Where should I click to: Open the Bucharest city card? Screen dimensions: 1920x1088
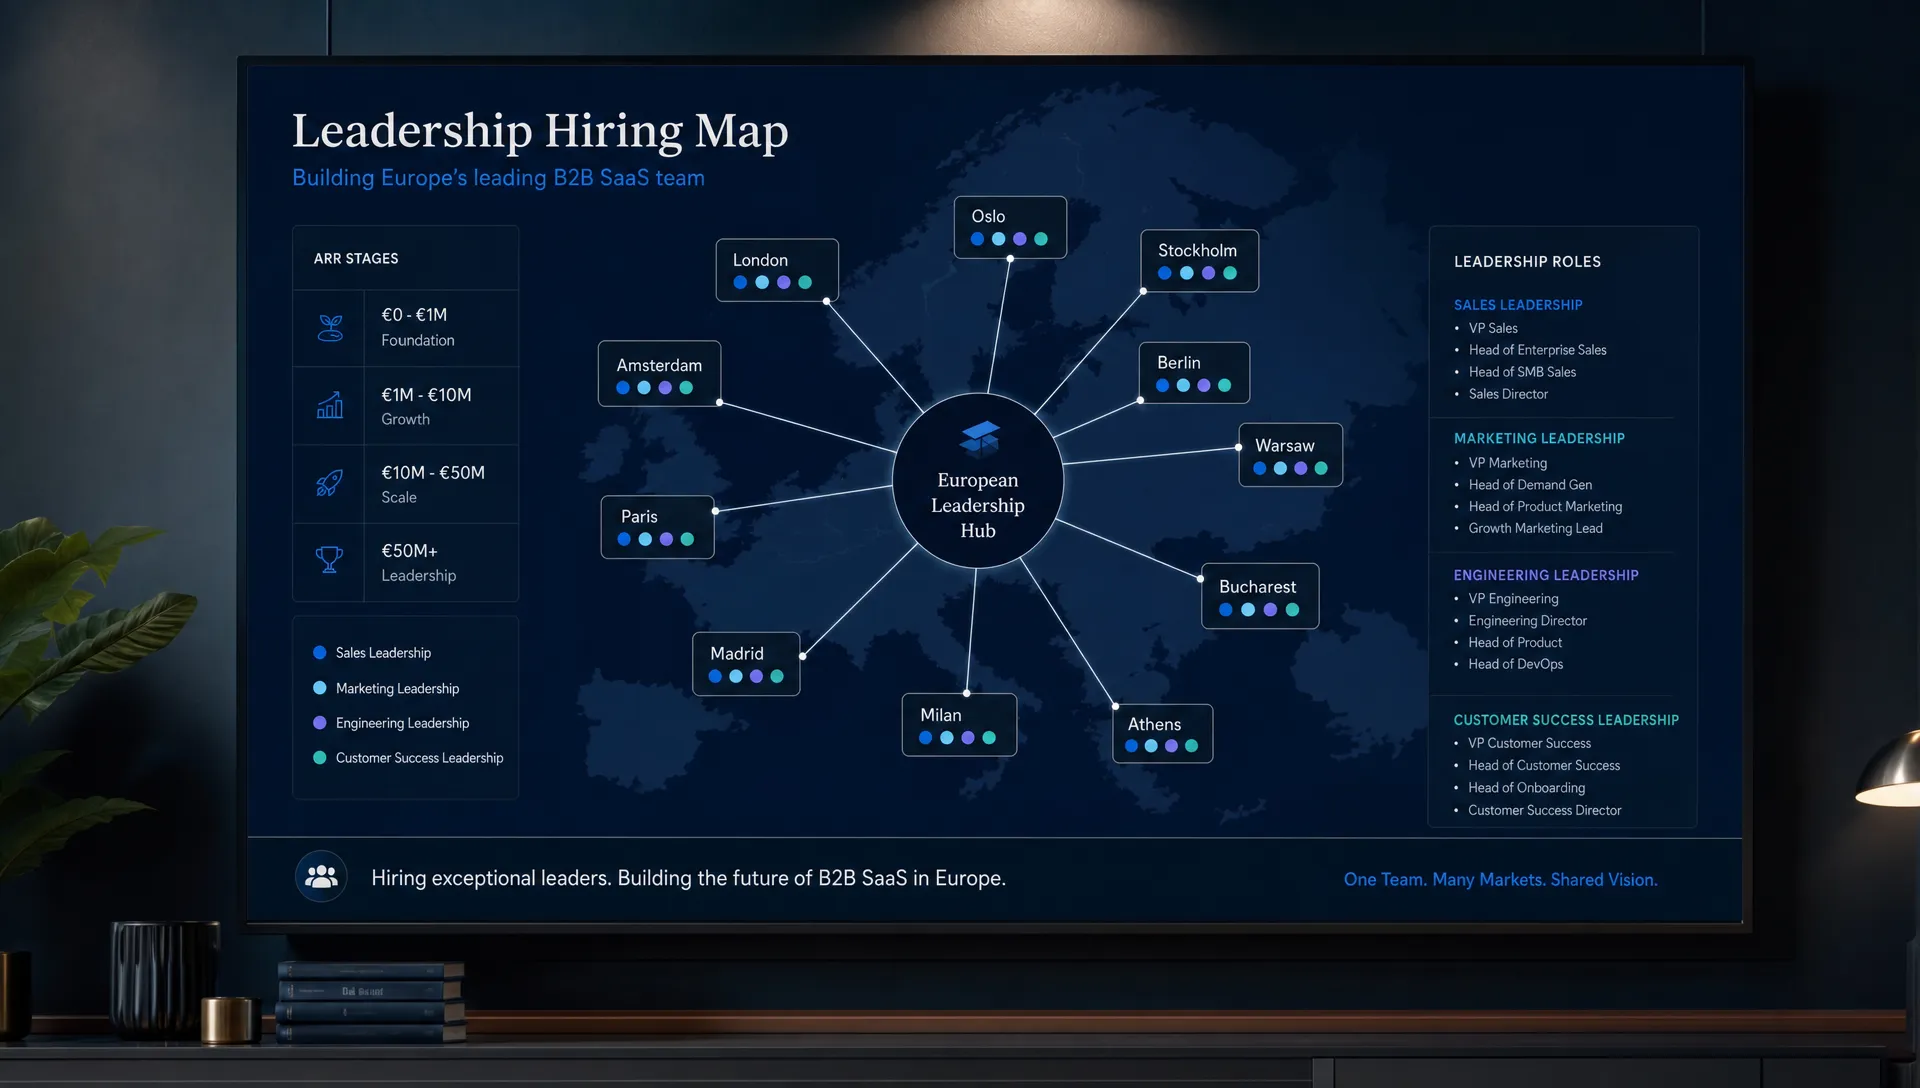click(1260, 597)
